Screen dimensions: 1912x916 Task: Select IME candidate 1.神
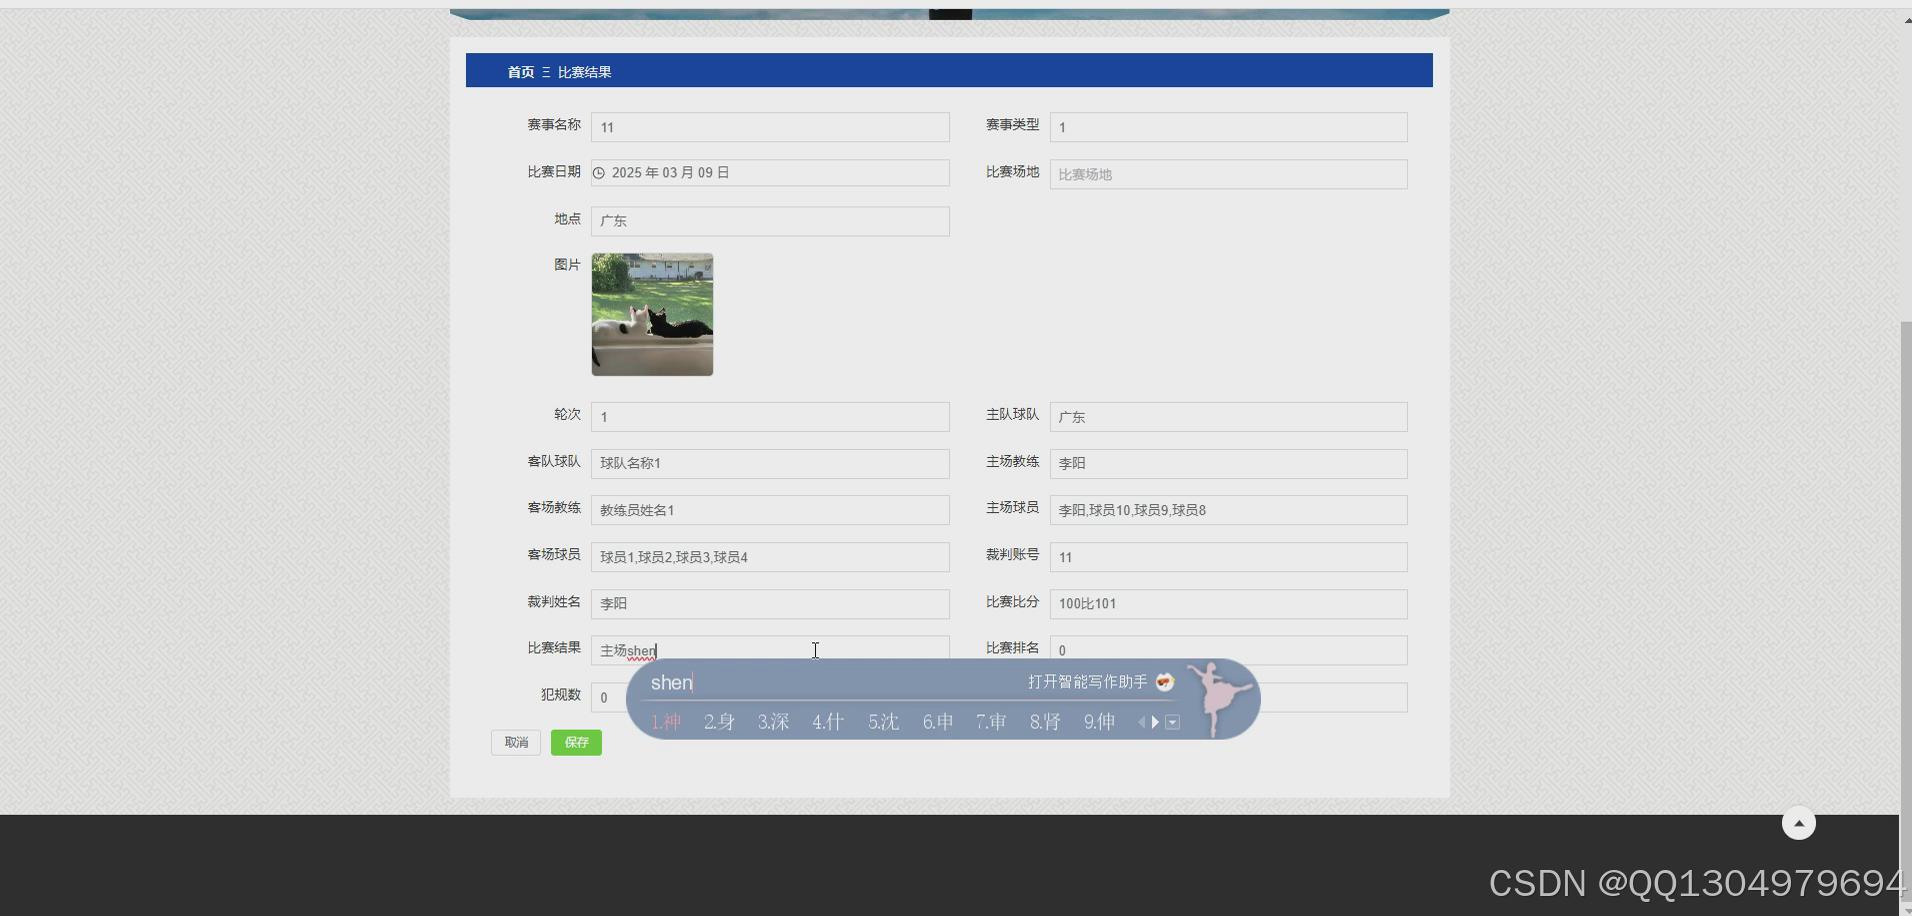click(666, 722)
